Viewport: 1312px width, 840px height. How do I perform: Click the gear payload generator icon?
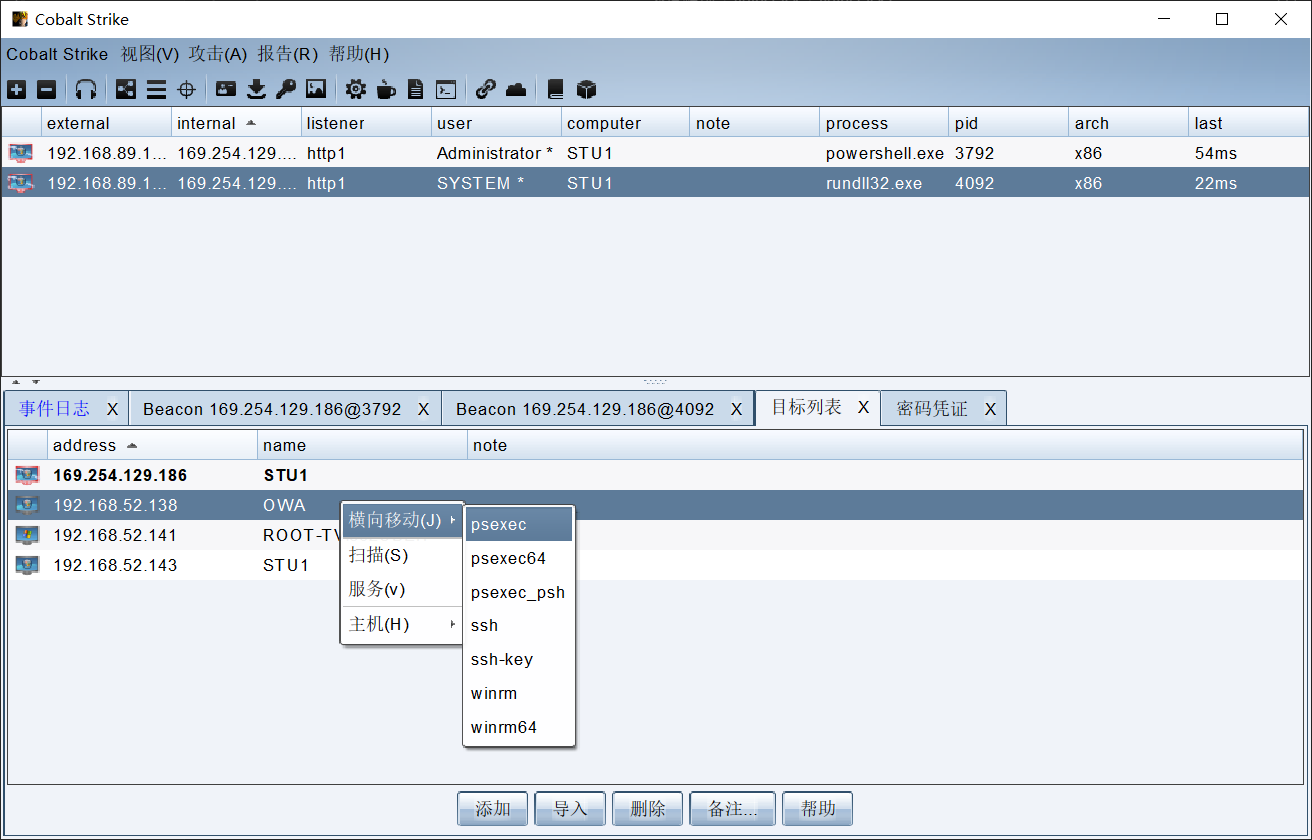pos(356,90)
